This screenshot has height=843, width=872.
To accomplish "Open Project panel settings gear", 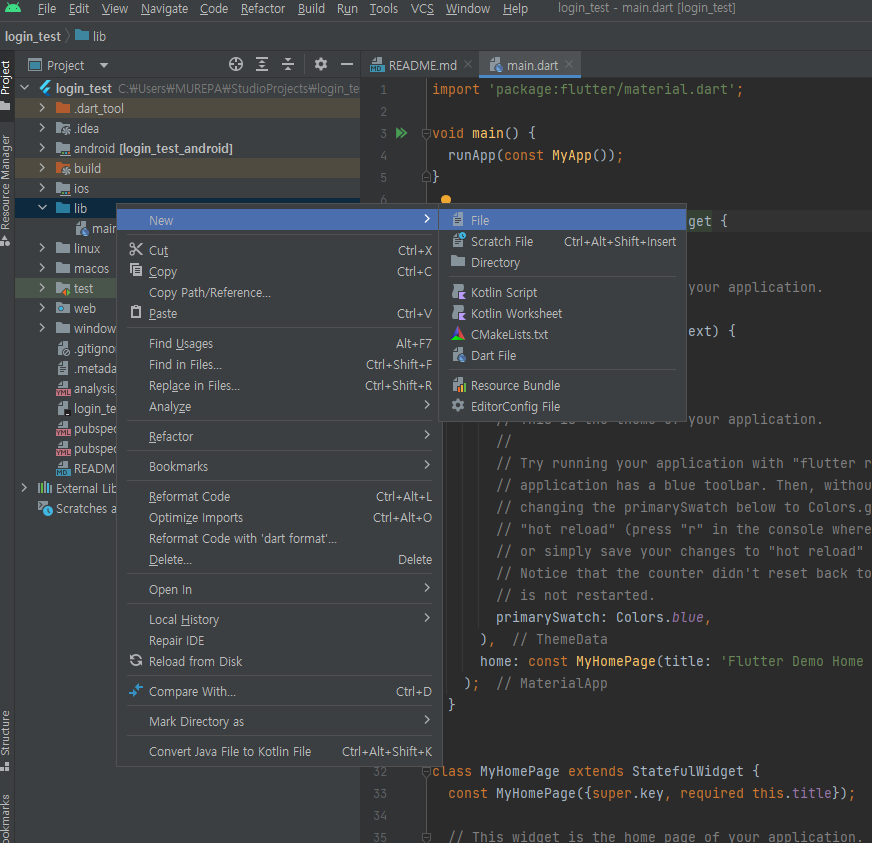I will 321,65.
